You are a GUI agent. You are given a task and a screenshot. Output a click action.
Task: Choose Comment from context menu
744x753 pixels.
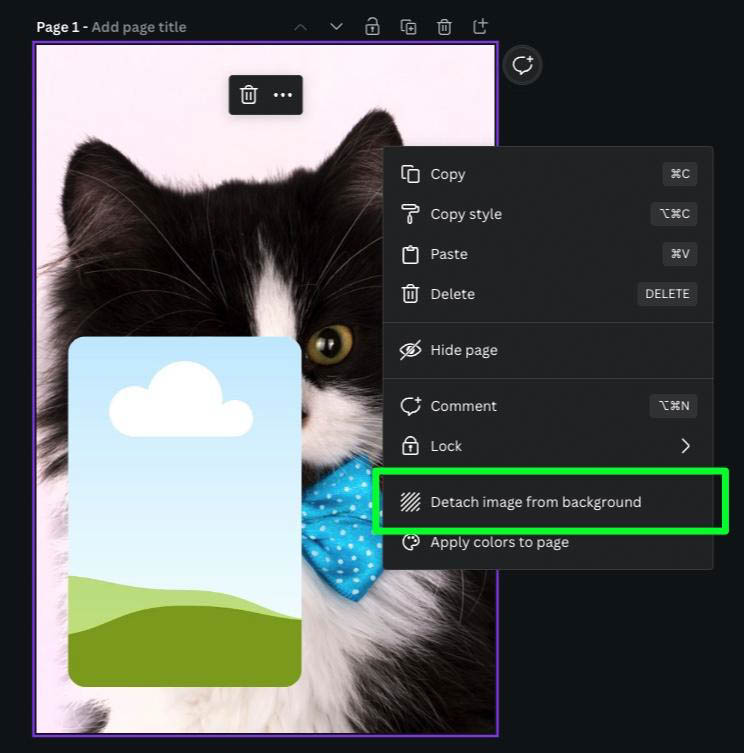(548, 406)
